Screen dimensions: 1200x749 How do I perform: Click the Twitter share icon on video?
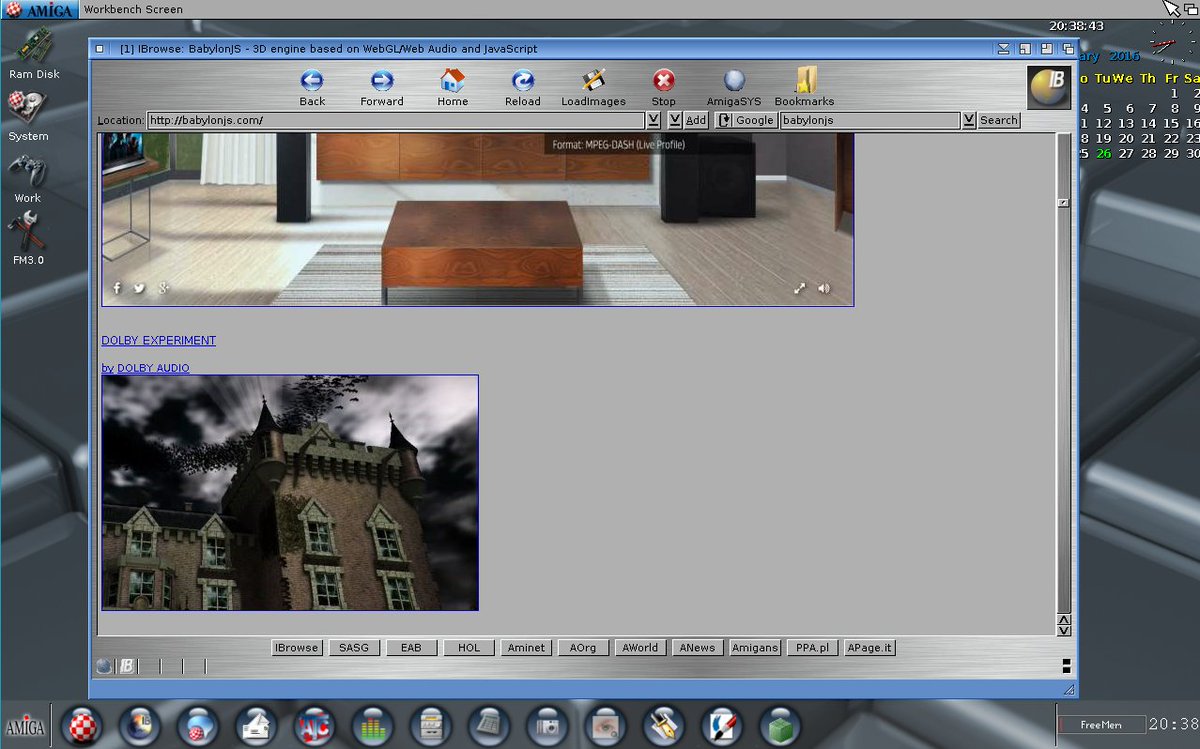pos(139,288)
